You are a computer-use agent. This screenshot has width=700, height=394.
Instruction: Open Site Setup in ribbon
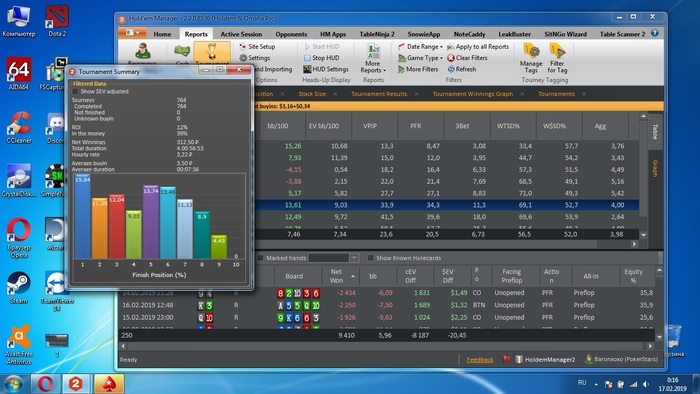pos(257,46)
